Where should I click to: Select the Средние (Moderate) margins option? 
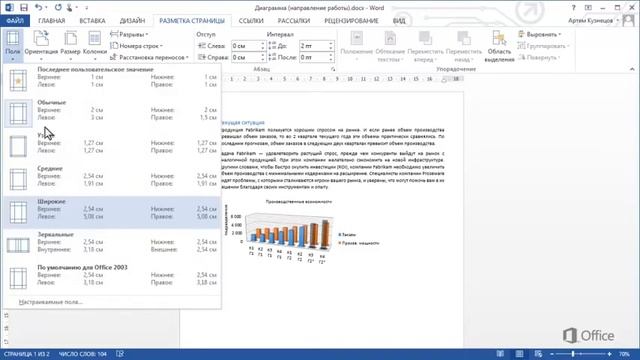click(x=112, y=179)
